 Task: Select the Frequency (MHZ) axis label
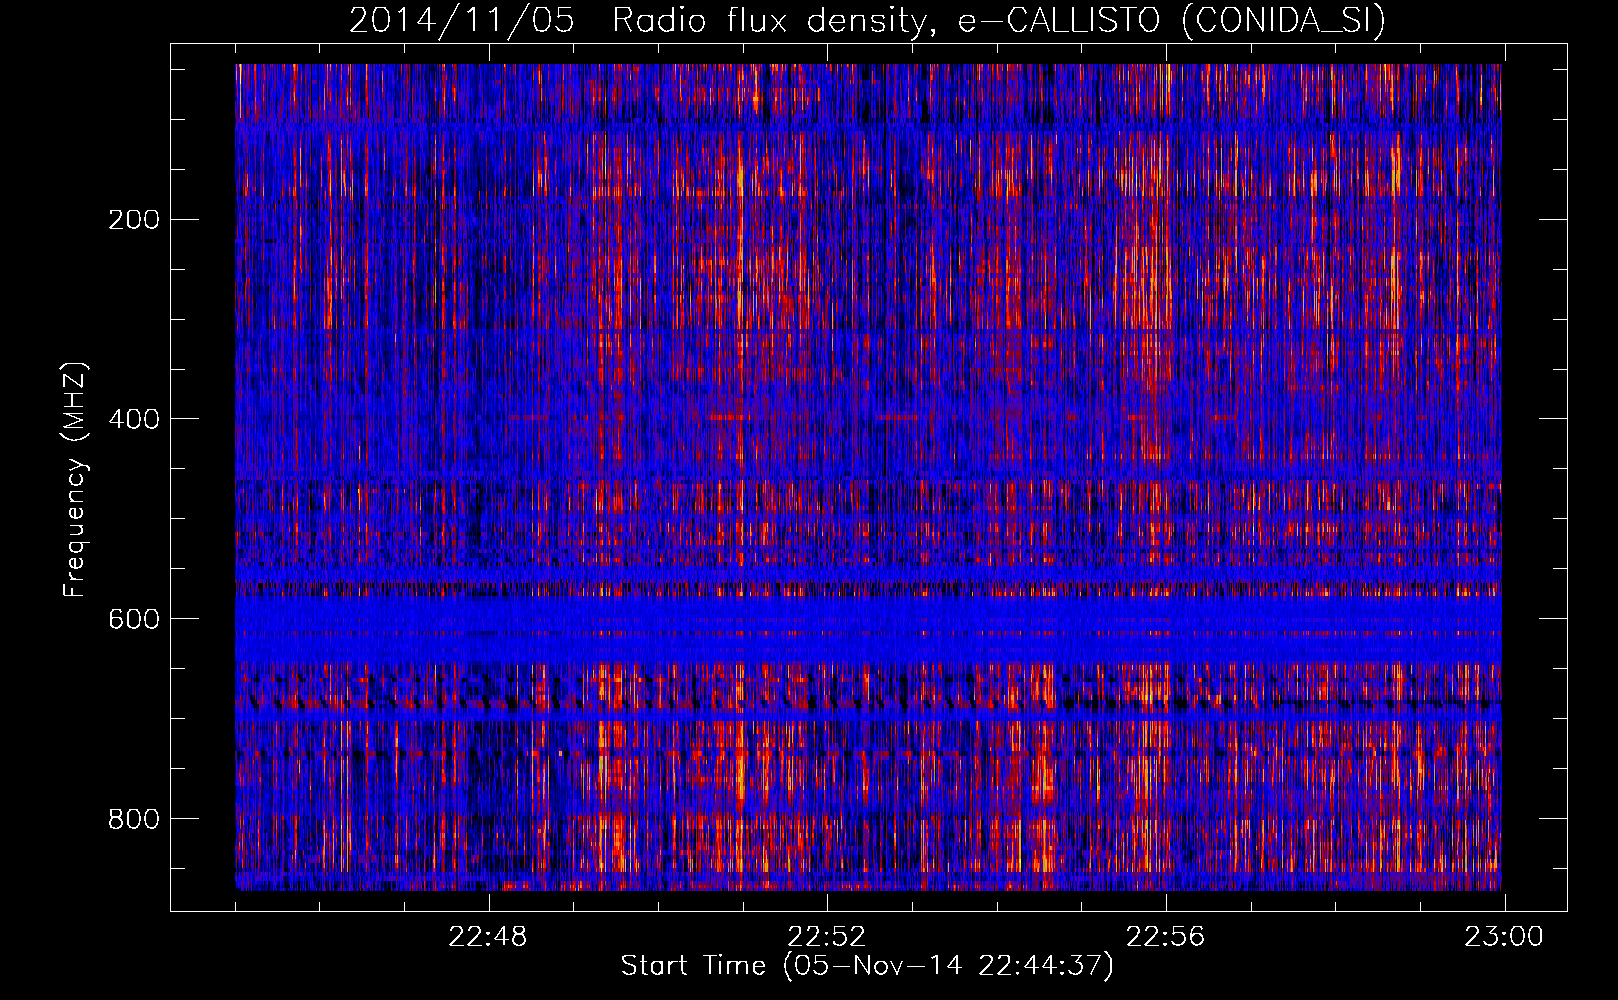pos(75,479)
